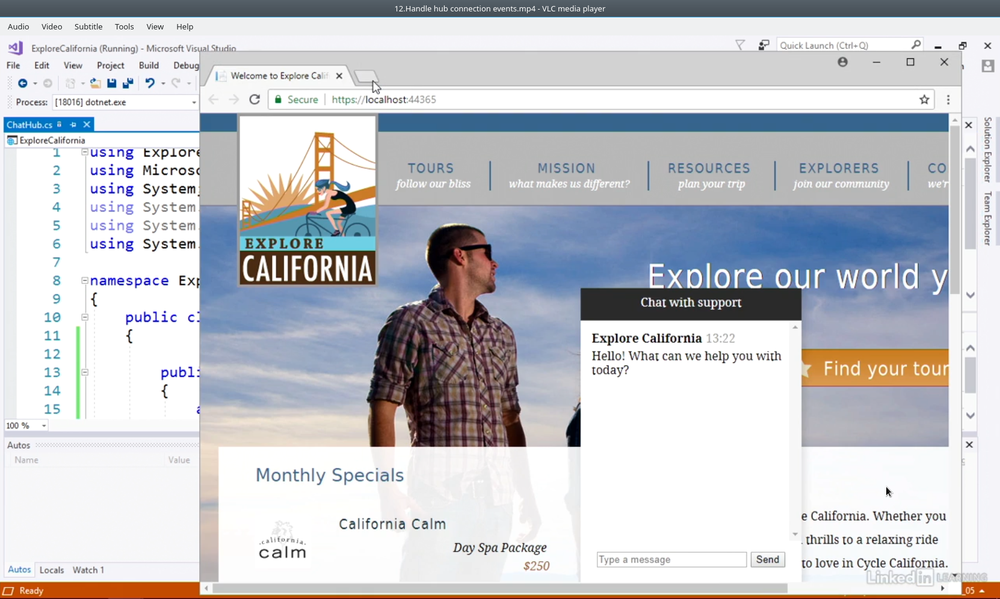Save file with single floppy disk icon
The image size is (1000, 599).
112,83
